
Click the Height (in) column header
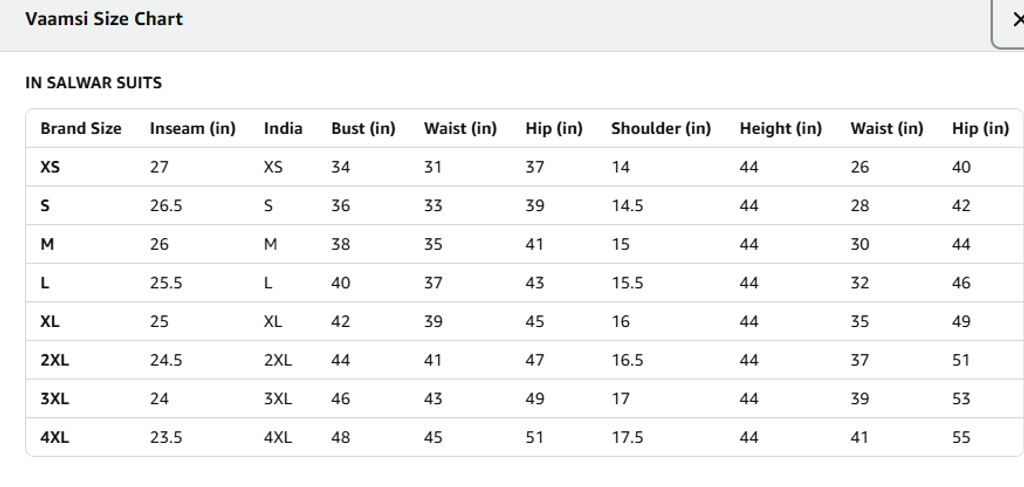(x=781, y=128)
